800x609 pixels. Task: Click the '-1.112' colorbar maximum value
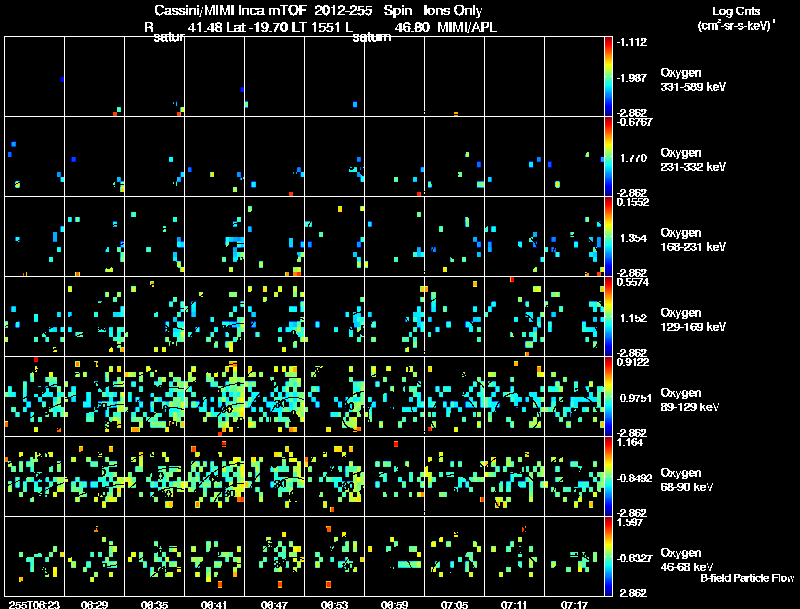pos(632,42)
